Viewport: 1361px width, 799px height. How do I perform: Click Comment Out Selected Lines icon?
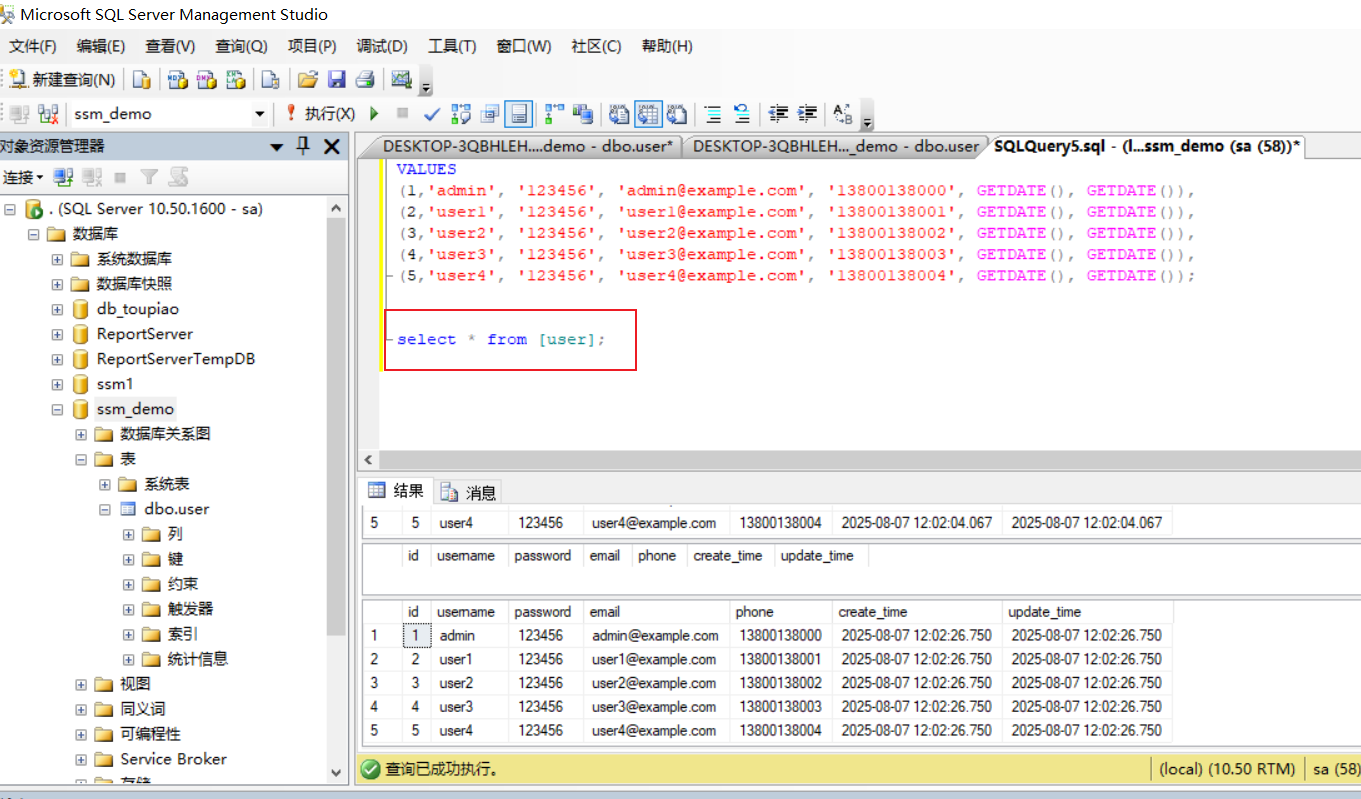click(713, 114)
